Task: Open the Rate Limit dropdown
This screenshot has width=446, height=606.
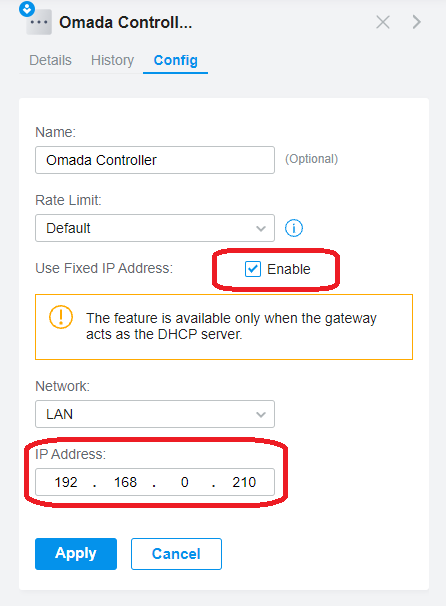Action: point(155,228)
